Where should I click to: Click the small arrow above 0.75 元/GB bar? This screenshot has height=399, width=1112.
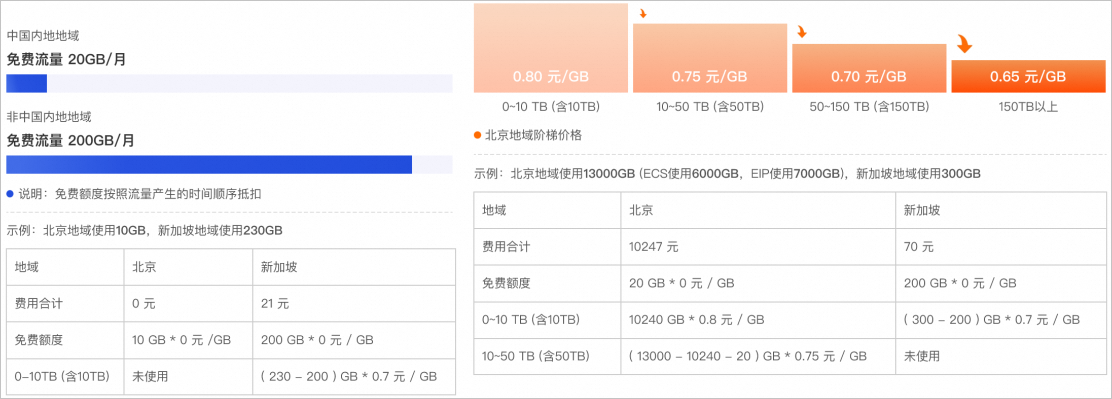pos(643,13)
